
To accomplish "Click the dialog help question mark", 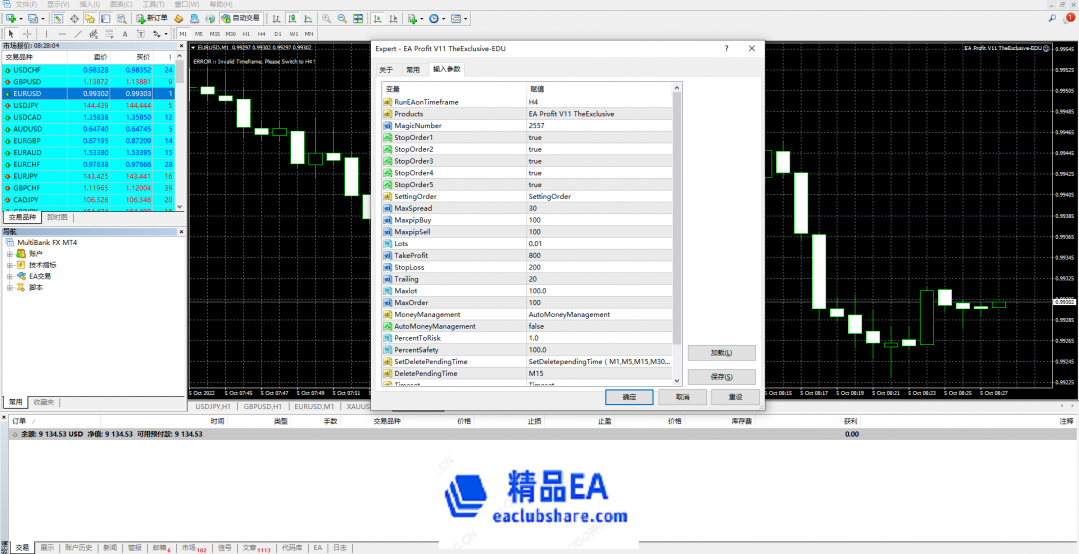I will click(727, 49).
